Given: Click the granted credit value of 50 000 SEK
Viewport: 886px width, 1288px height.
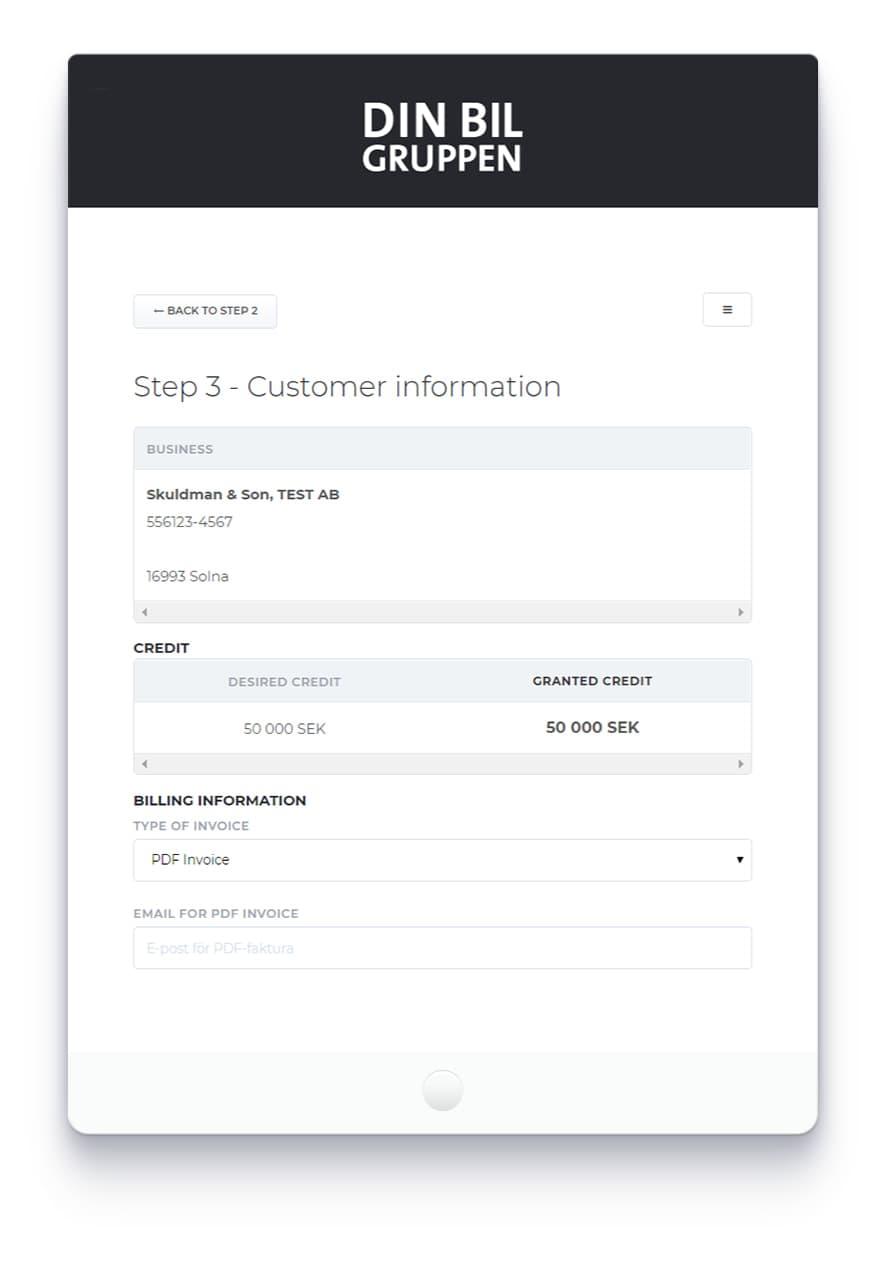Looking at the screenshot, I should pos(592,727).
